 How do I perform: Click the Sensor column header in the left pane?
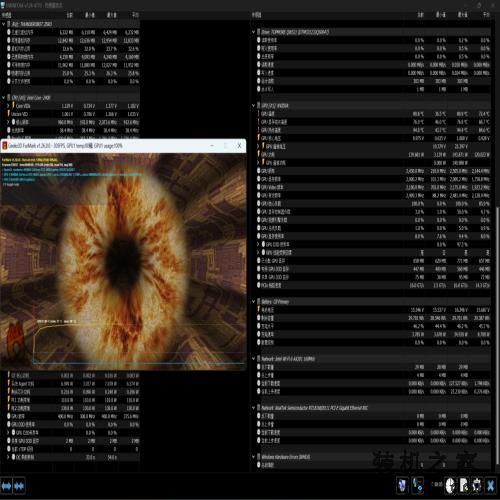(7, 15)
